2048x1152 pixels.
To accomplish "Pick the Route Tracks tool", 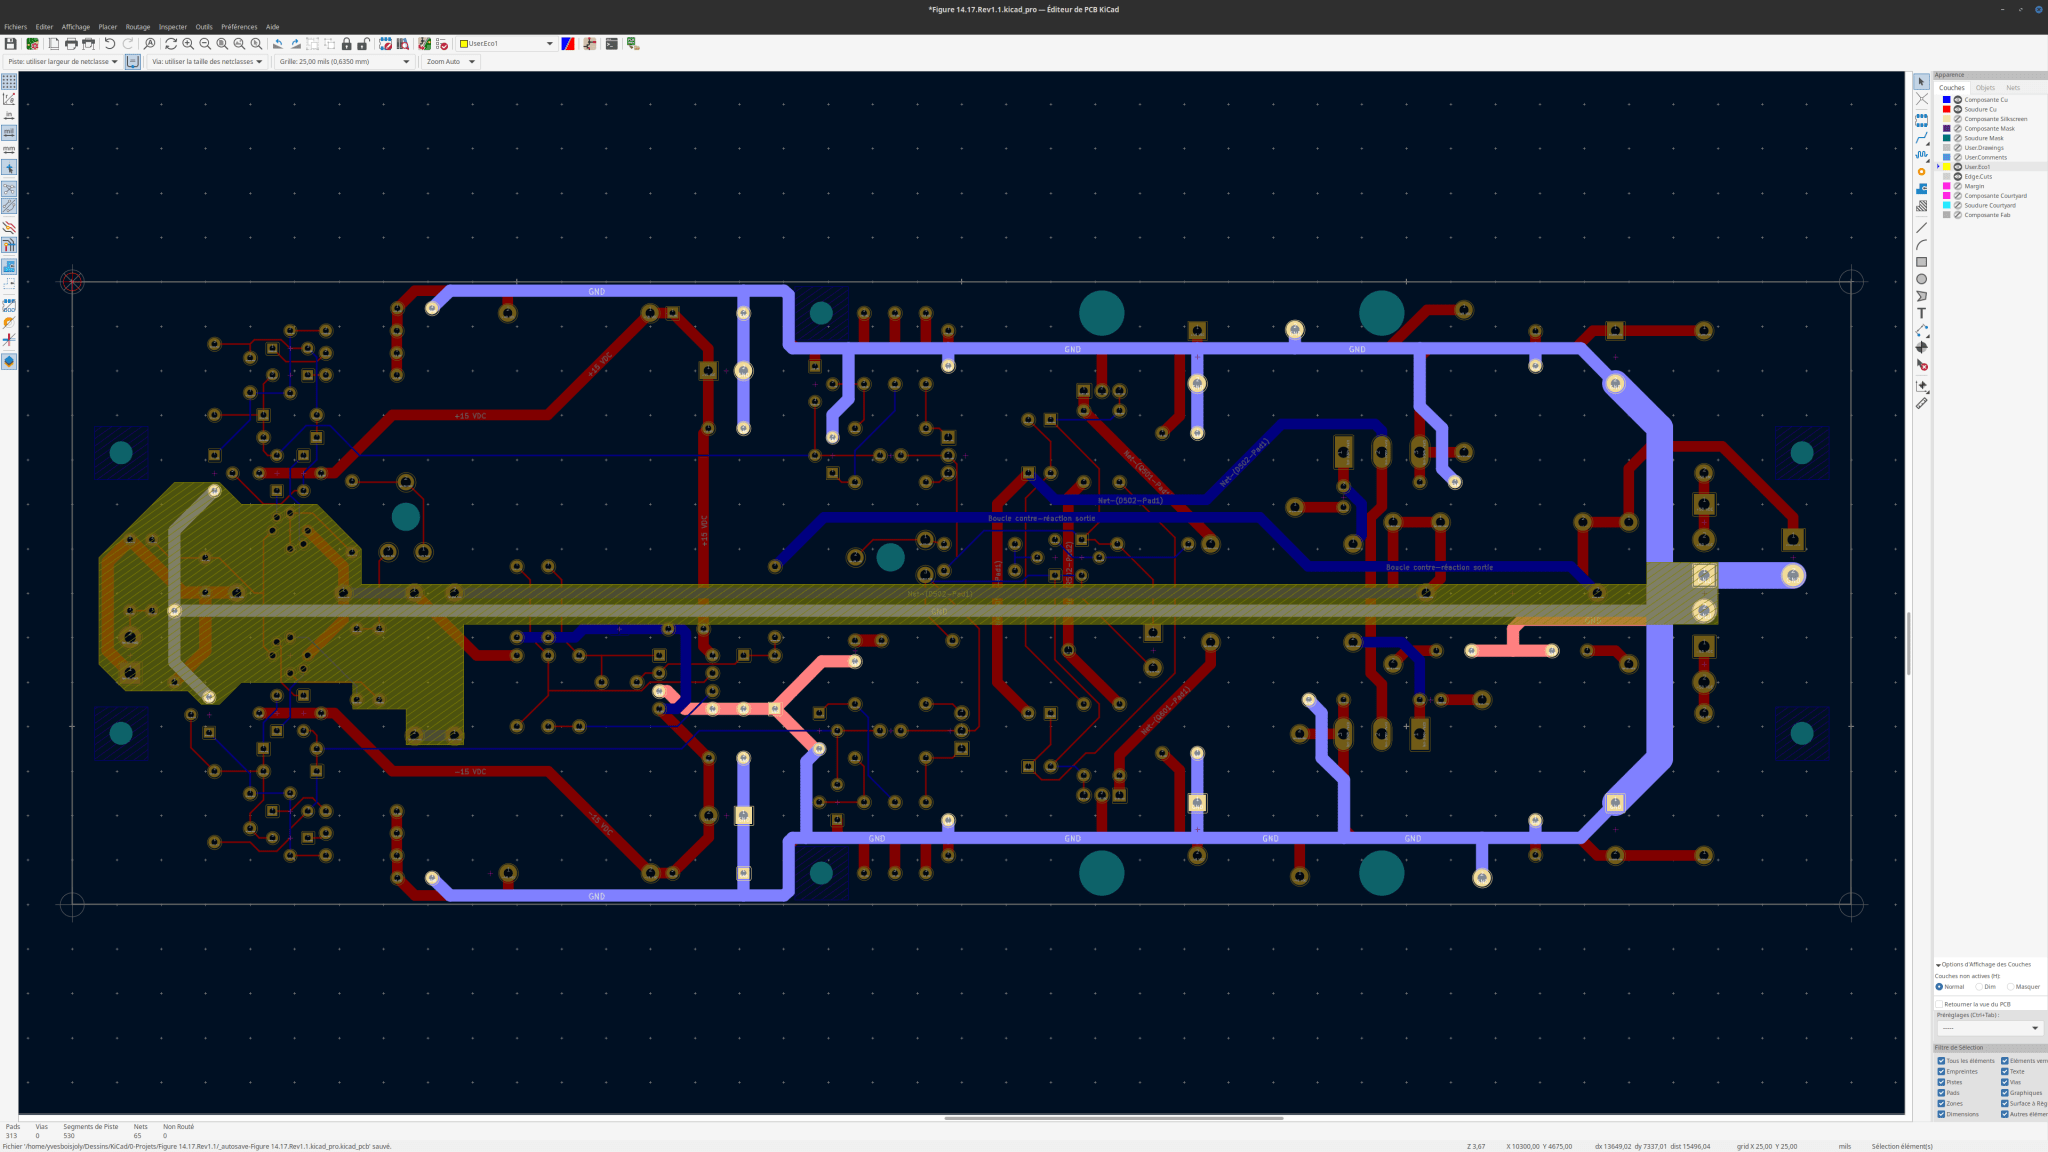I will [x=1921, y=138].
